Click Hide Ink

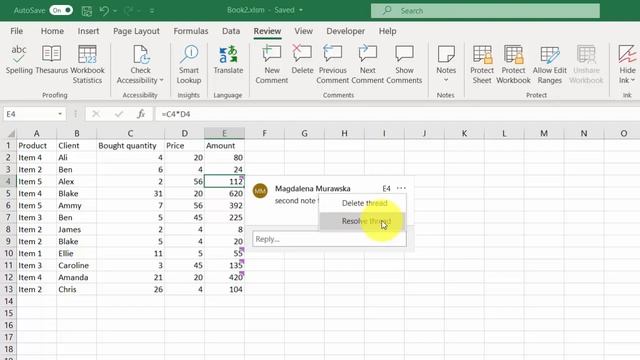coord(627,64)
